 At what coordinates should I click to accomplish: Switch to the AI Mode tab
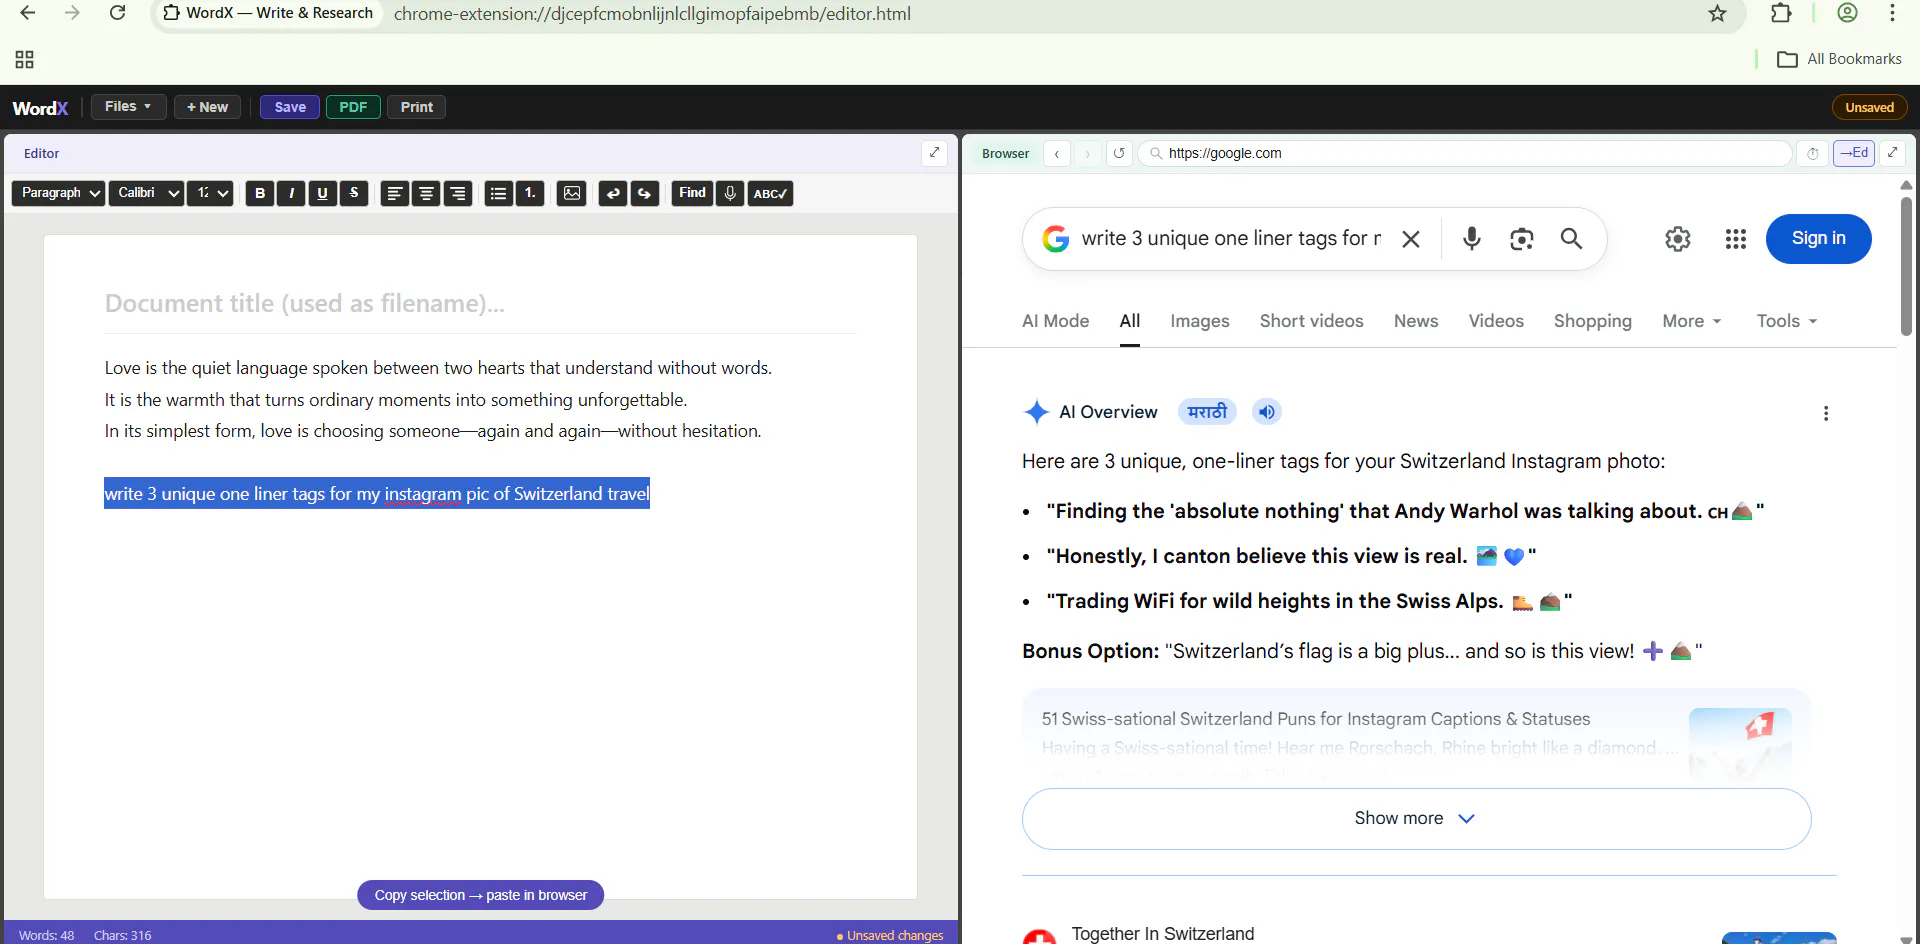[x=1055, y=321]
